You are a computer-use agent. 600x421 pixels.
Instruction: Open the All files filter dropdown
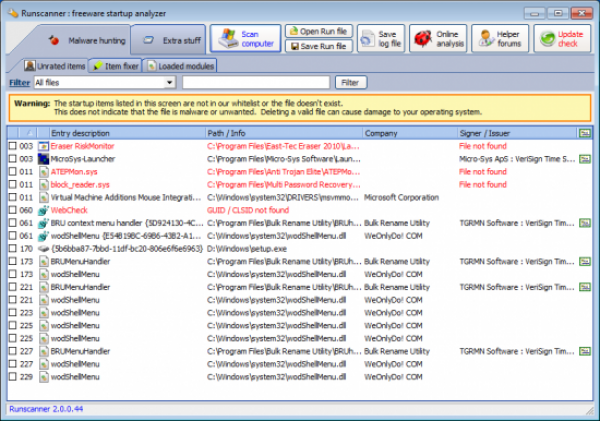[x=171, y=82]
